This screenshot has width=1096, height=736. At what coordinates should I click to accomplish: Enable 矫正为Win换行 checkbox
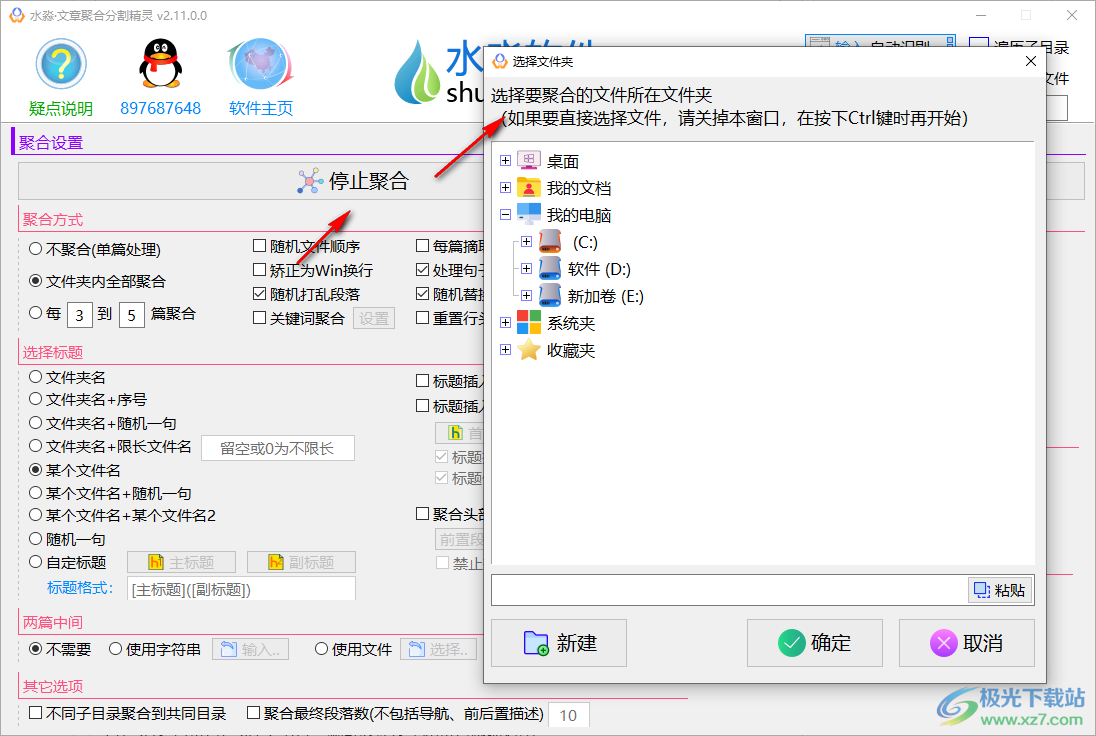(x=312, y=270)
